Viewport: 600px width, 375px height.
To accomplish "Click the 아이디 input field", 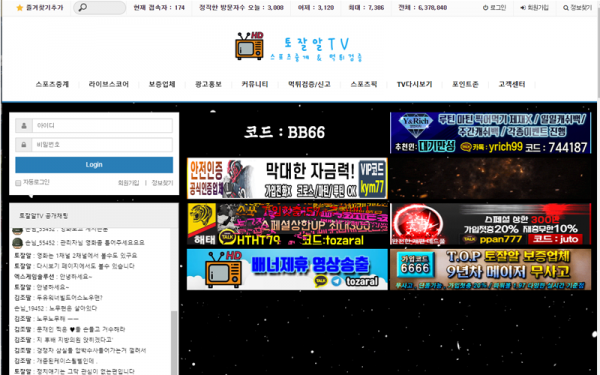I will [x=102, y=126].
